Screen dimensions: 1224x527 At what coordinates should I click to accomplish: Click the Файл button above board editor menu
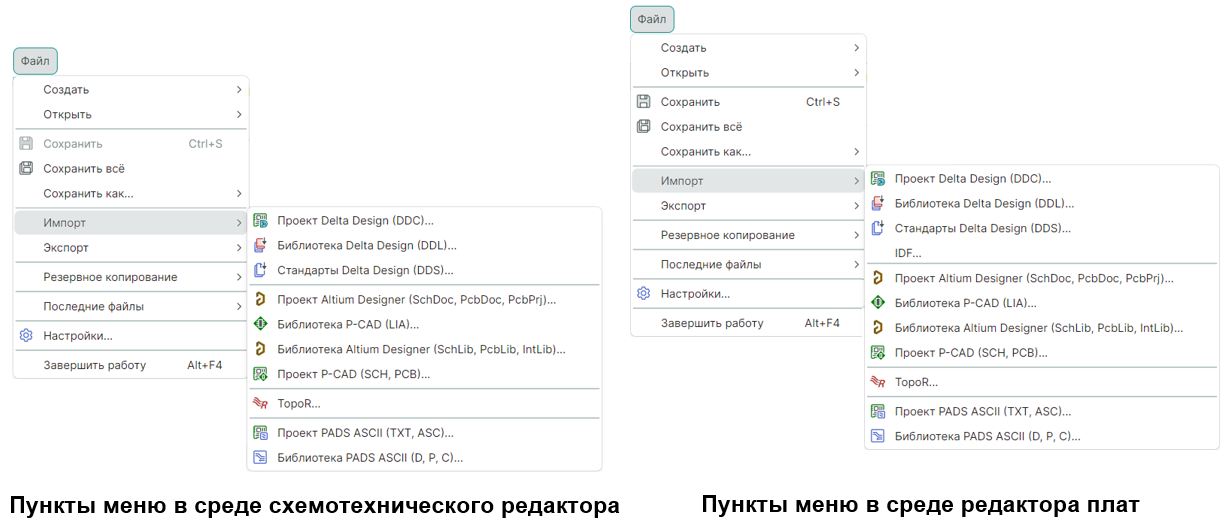tap(652, 19)
